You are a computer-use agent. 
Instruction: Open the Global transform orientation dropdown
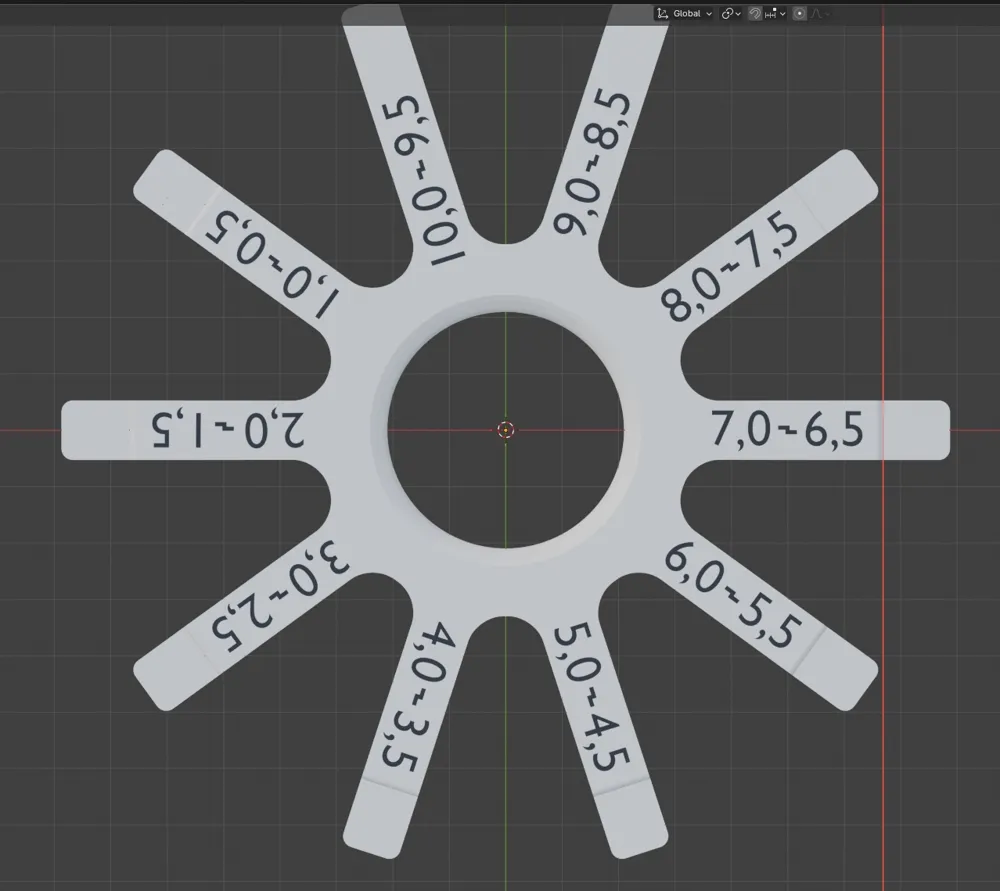point(684,13)
